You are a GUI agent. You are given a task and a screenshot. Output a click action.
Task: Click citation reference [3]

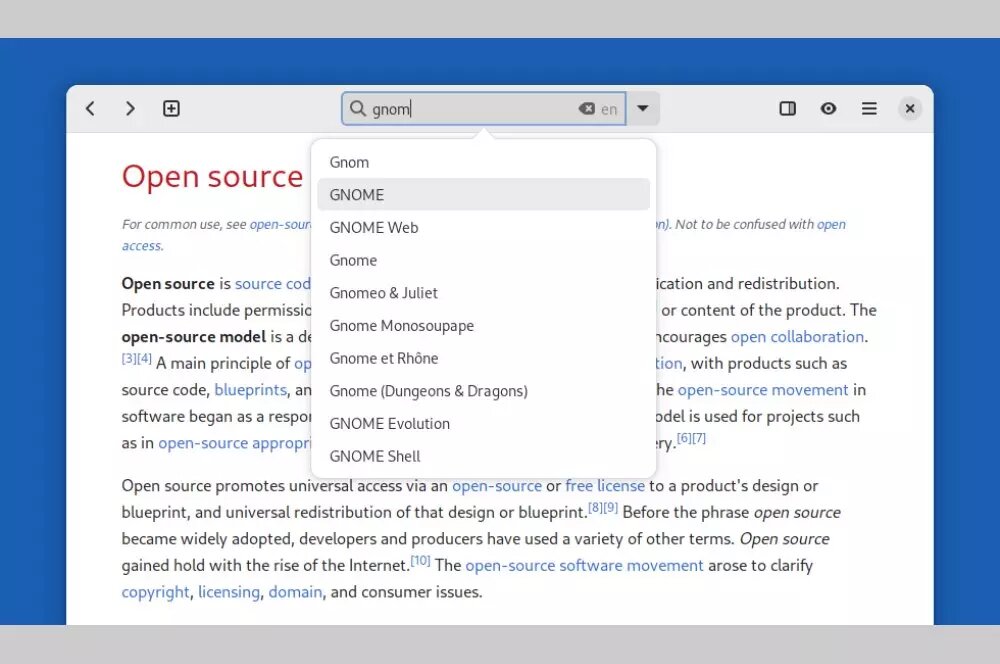tap(129, 358)
